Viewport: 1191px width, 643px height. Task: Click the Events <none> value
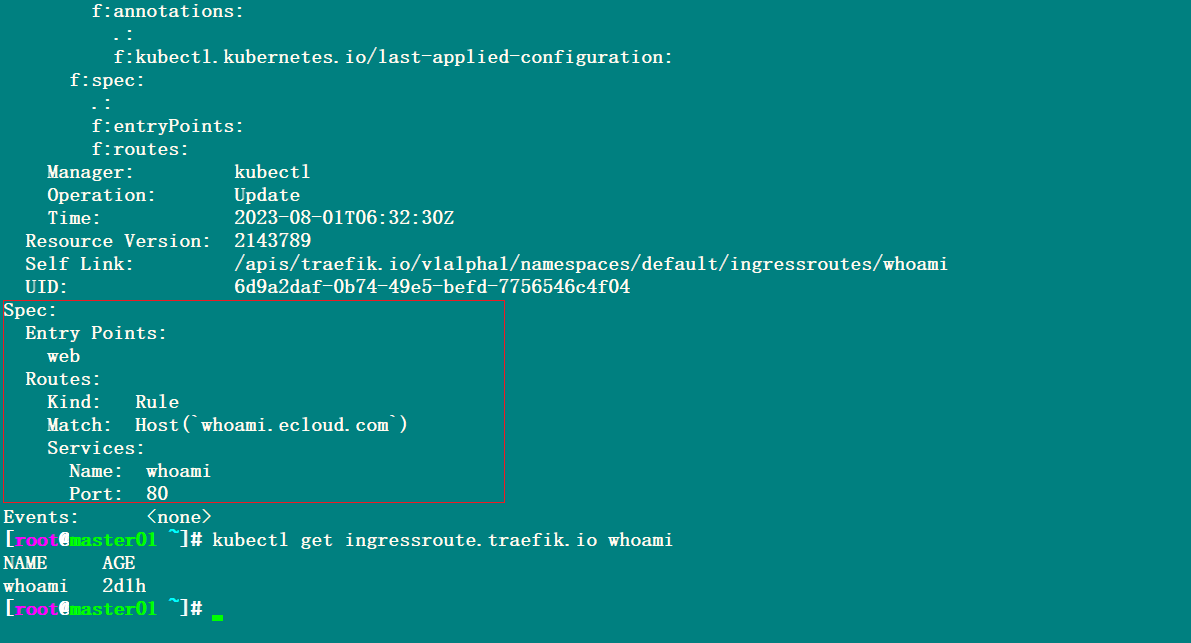pos(178,518)
